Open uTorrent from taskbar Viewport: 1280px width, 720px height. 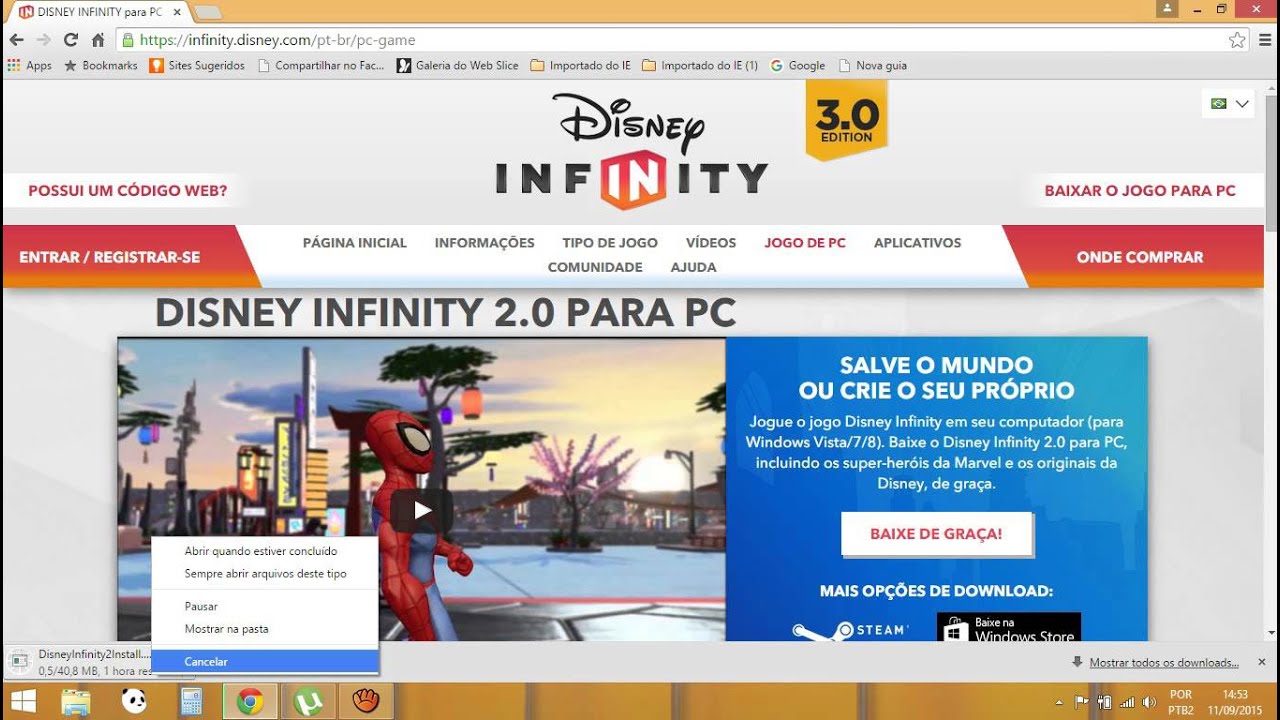[x=308, y=701]
